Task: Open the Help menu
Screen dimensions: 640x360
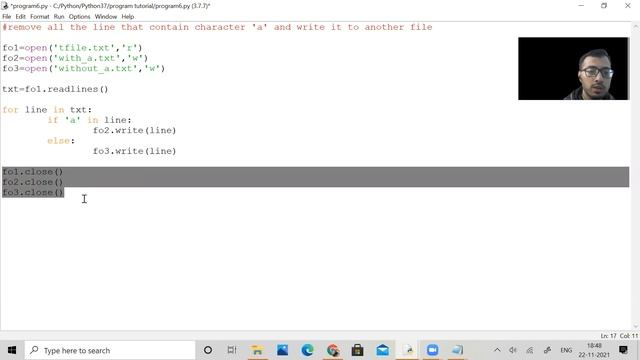Action: (x=128, y=17)
